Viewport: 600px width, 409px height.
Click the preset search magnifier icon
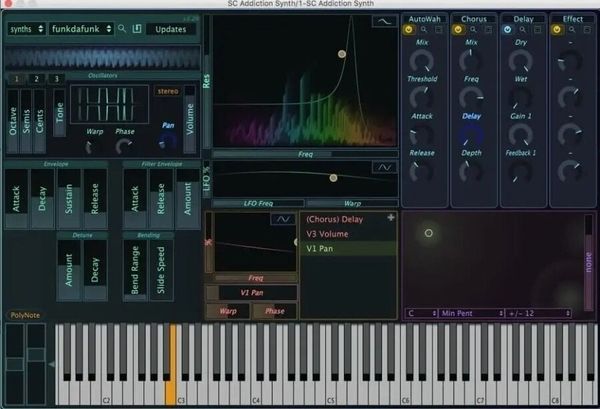(x=122, y=29)
